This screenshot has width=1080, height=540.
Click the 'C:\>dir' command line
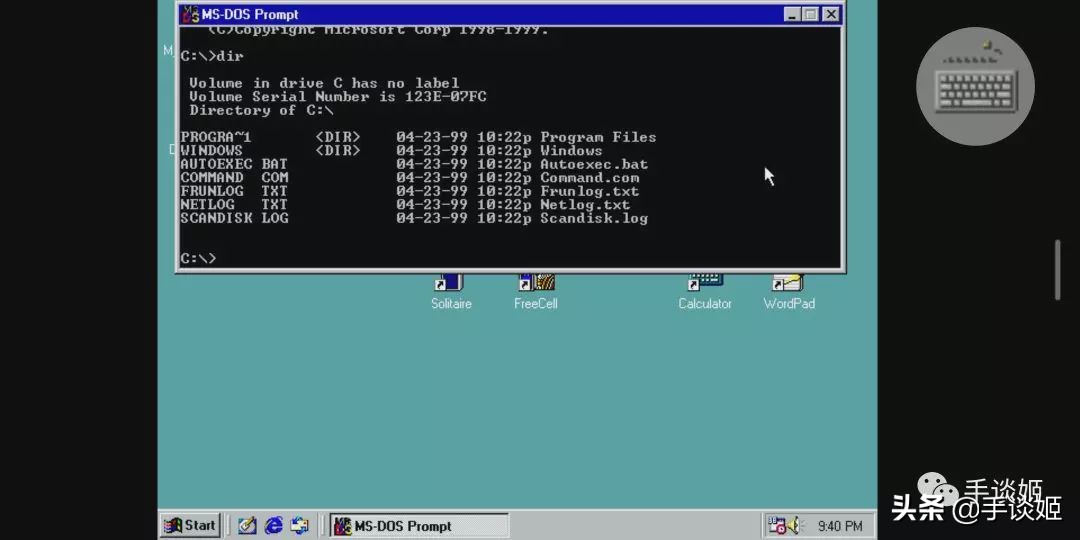click(x=212, y=56)
